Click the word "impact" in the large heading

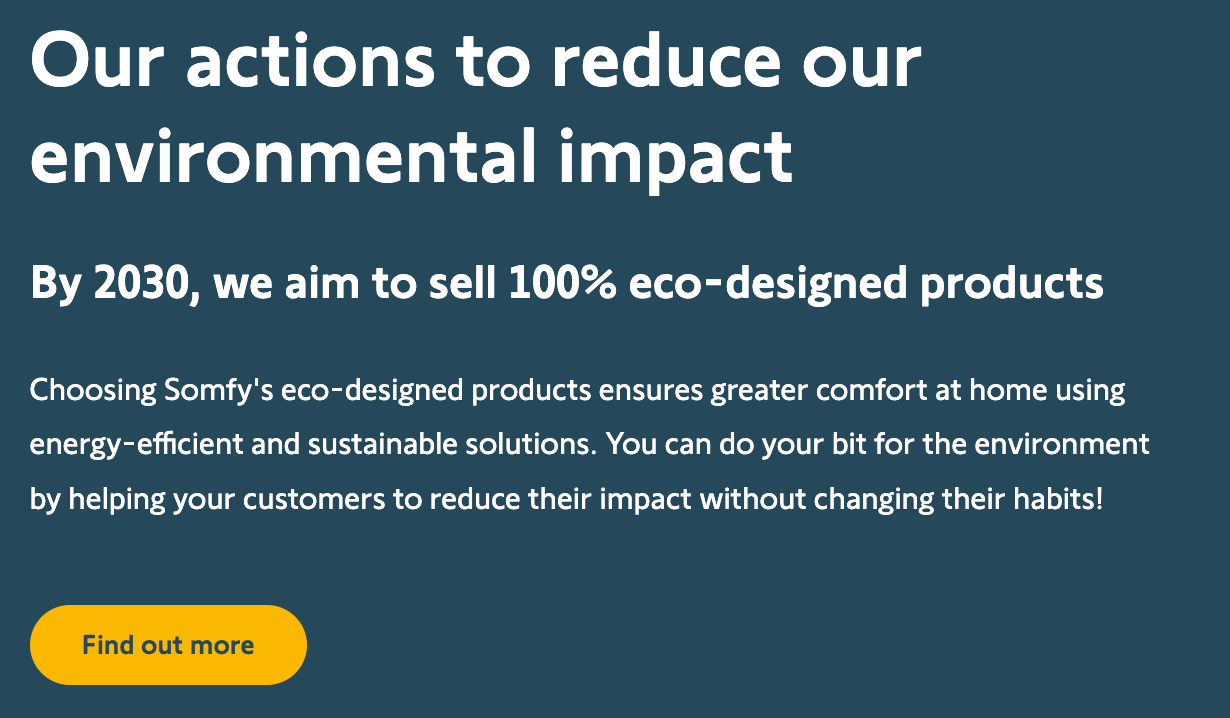675,155
